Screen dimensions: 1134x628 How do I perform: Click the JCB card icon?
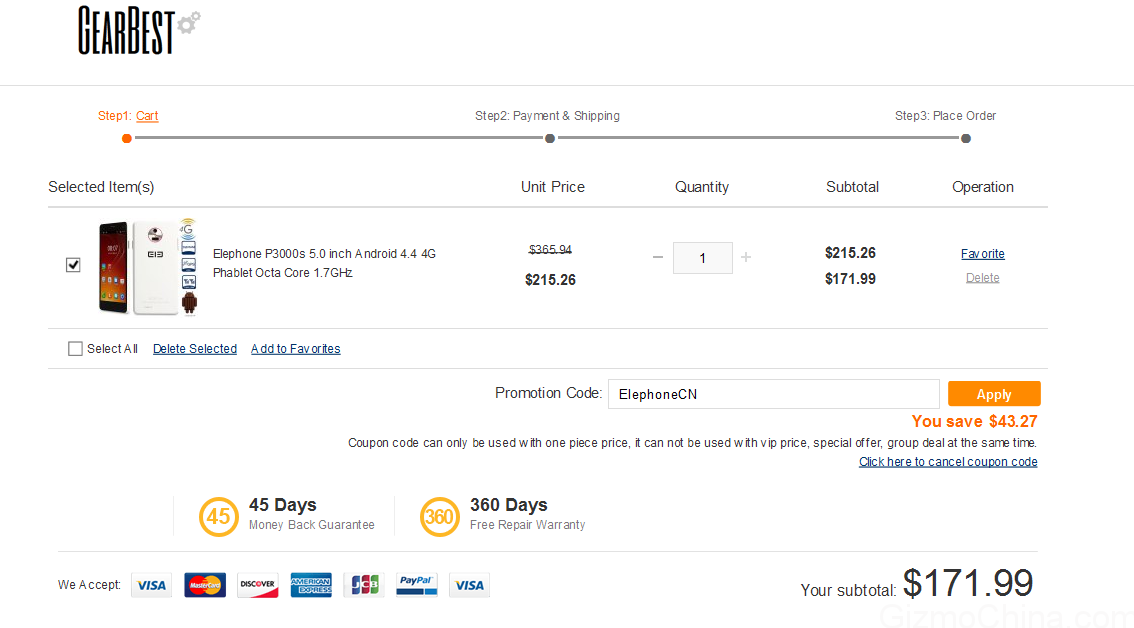coord(364,585)
